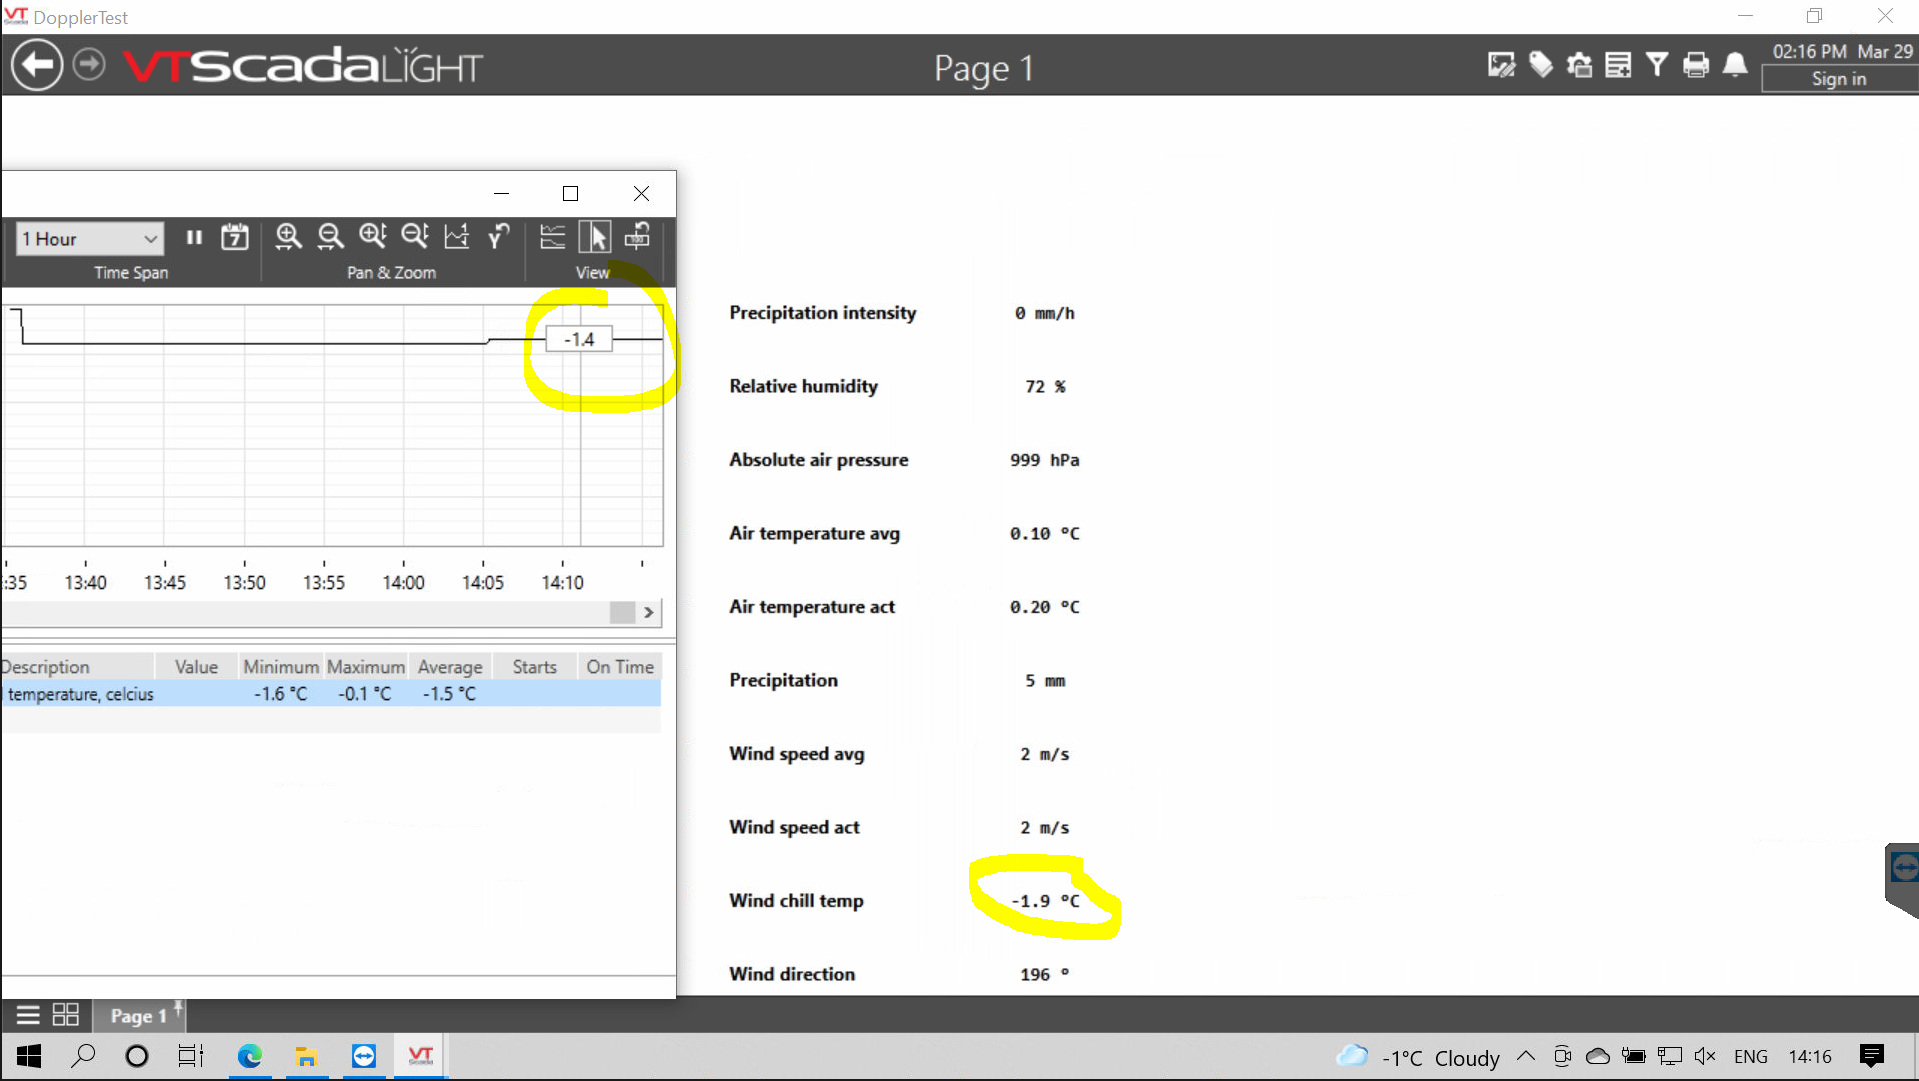
Task: Select the Page 1 tab at bottom
Action: point(138,1016)
